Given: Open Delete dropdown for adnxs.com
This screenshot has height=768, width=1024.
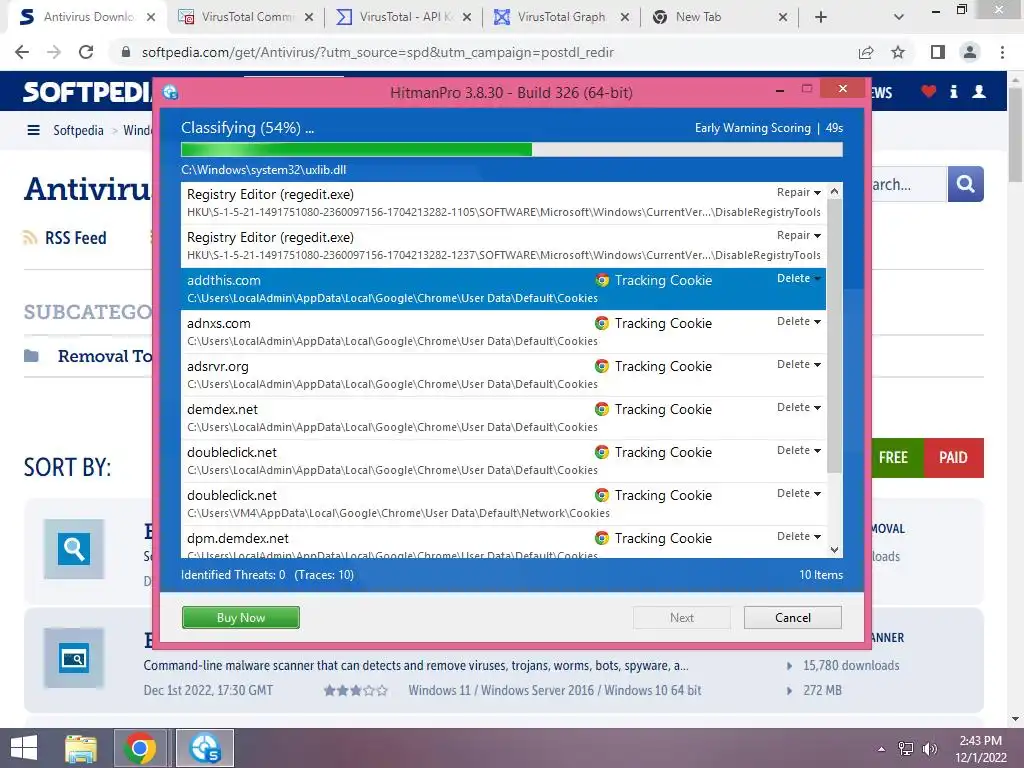Looking at the screenshot, I should click(x=799, y=321).
